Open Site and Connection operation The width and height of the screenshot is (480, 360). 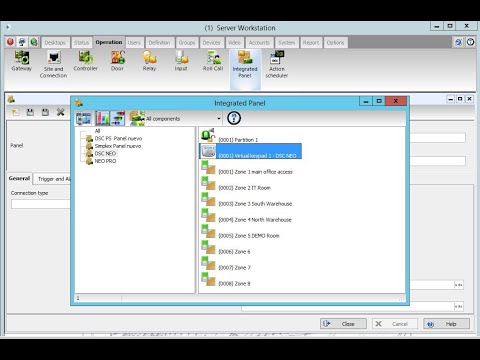[x=53, y=65]
